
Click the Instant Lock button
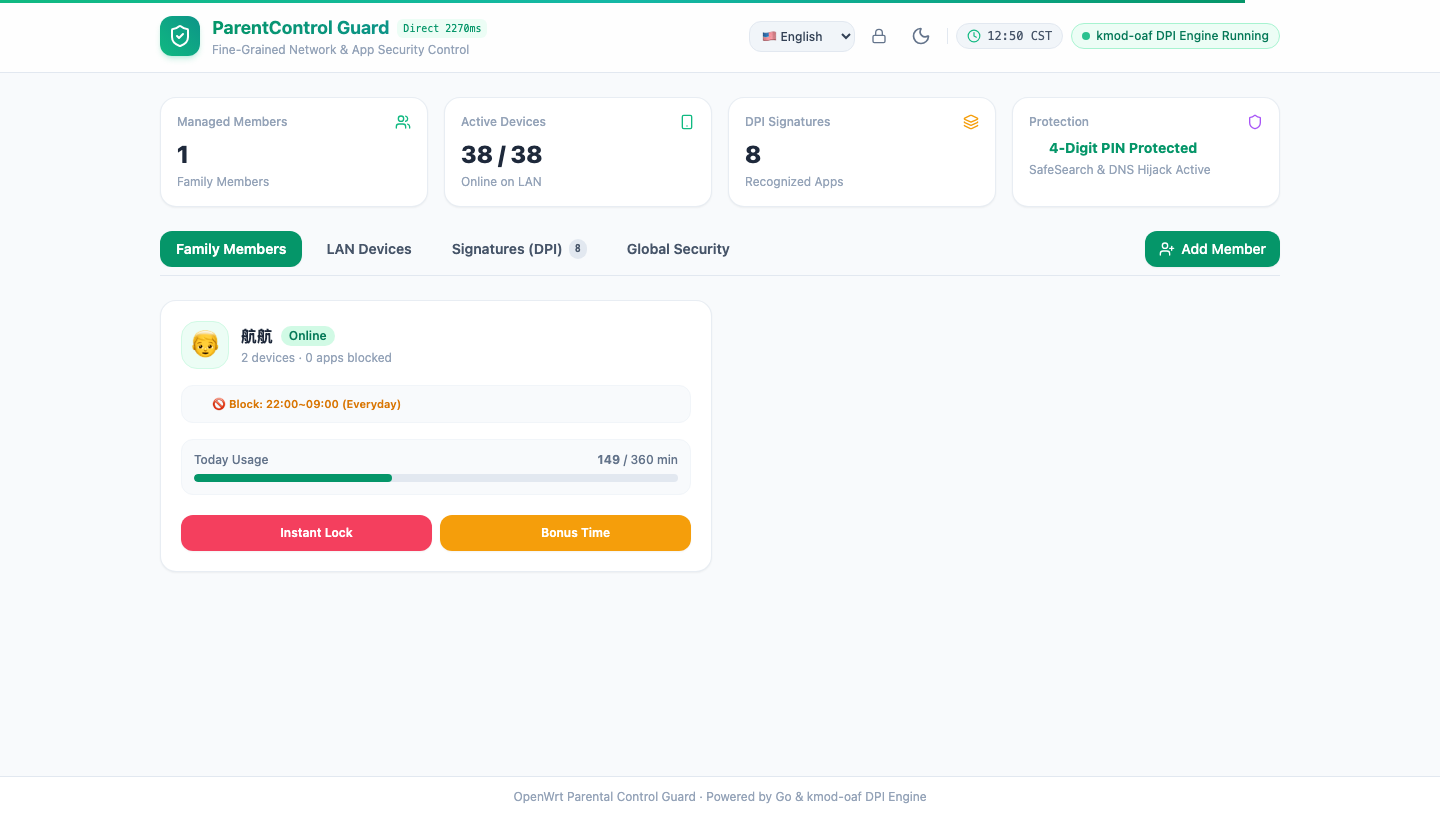pyautogui.click(x=306, y=533)
